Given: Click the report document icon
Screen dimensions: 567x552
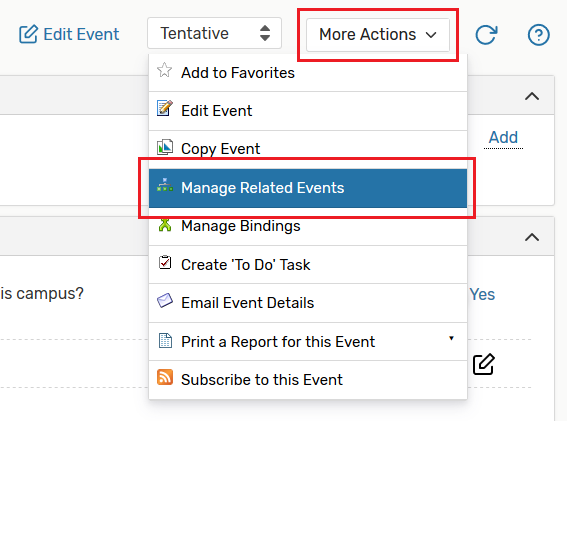Looking at the screenshot, I should point(165,340).
